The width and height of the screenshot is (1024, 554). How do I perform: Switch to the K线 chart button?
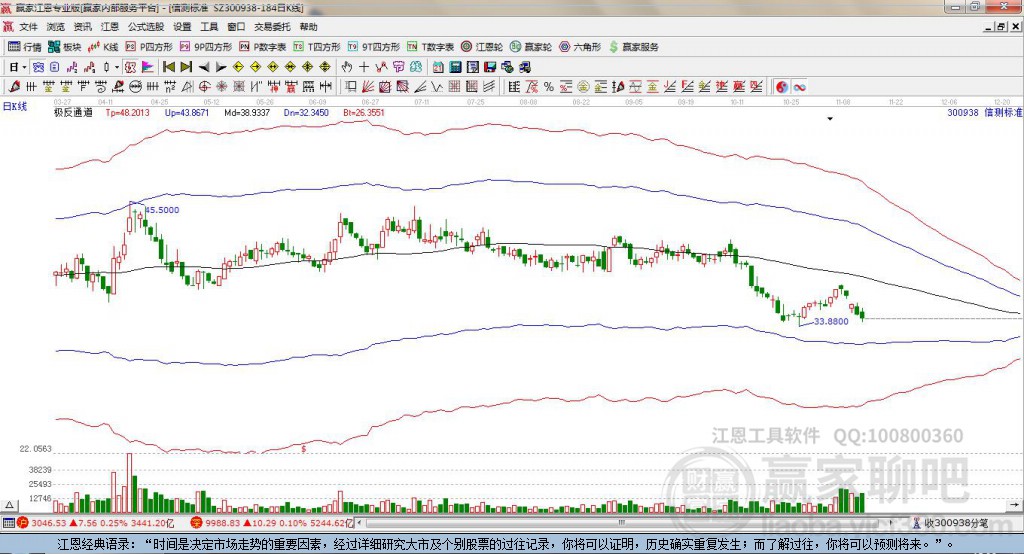point(103,47)
